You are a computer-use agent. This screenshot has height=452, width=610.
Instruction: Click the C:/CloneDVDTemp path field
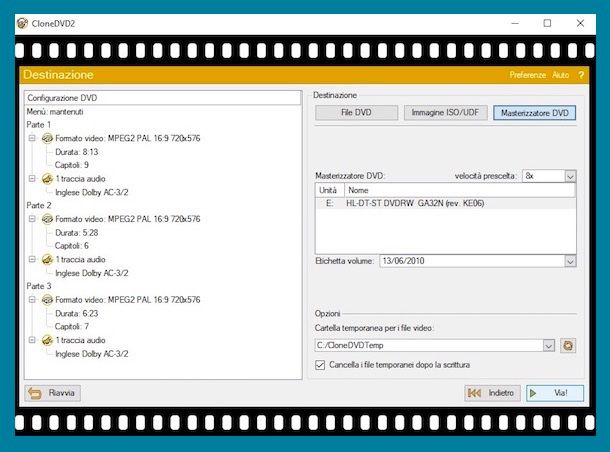pyautogui.click(x=429, y=345)
